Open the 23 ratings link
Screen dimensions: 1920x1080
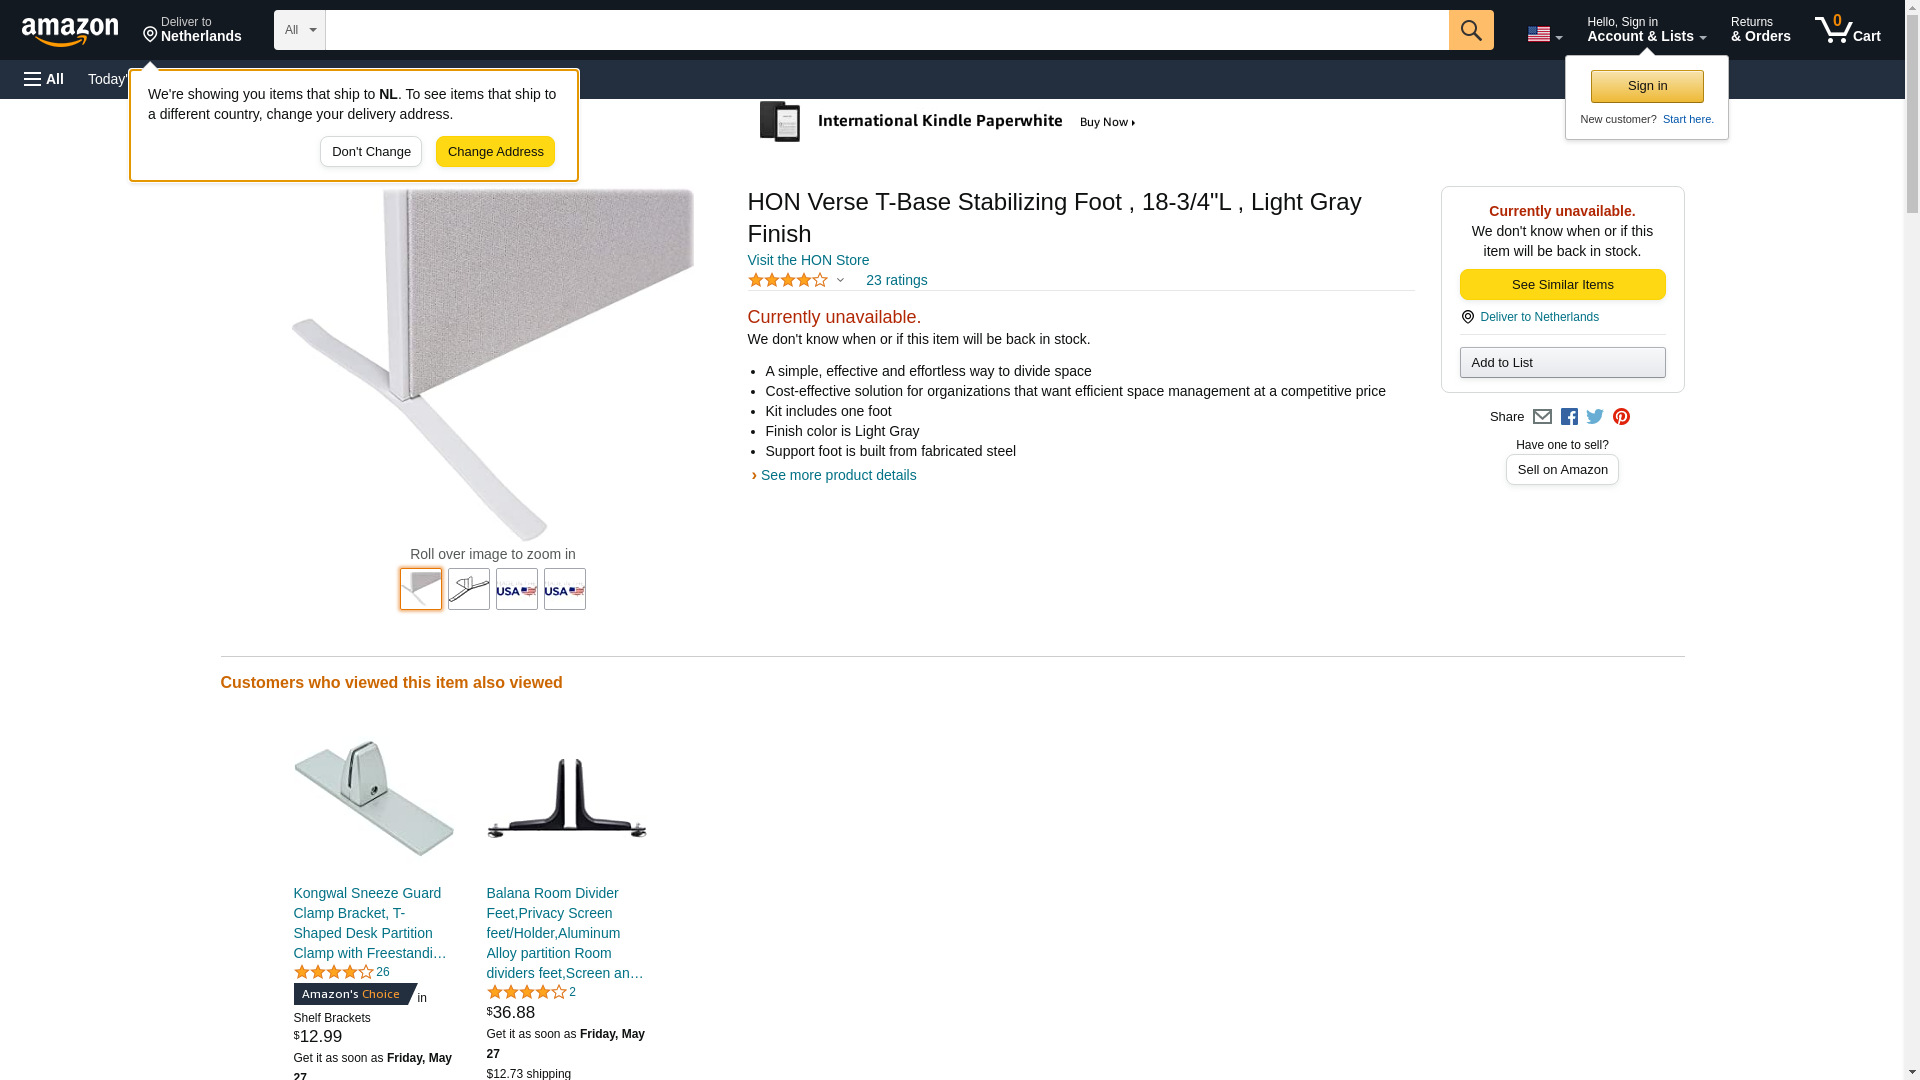[896, 280]
